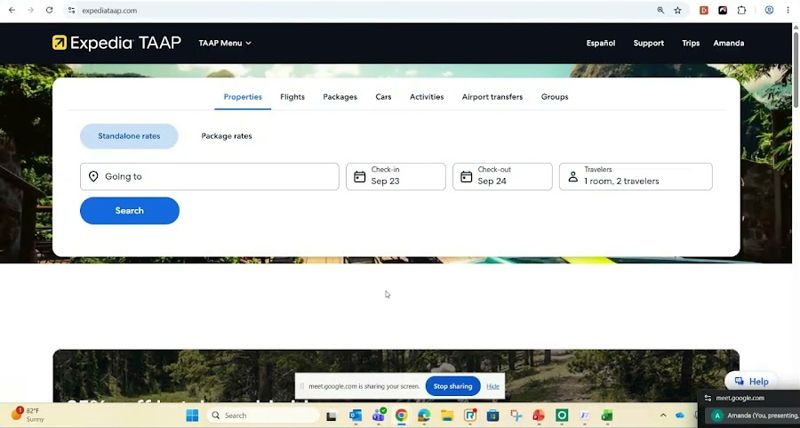This screenshot has width=800, height=428.
Task: Open the Chrome three-dot menu
Action: click(788, 10)
